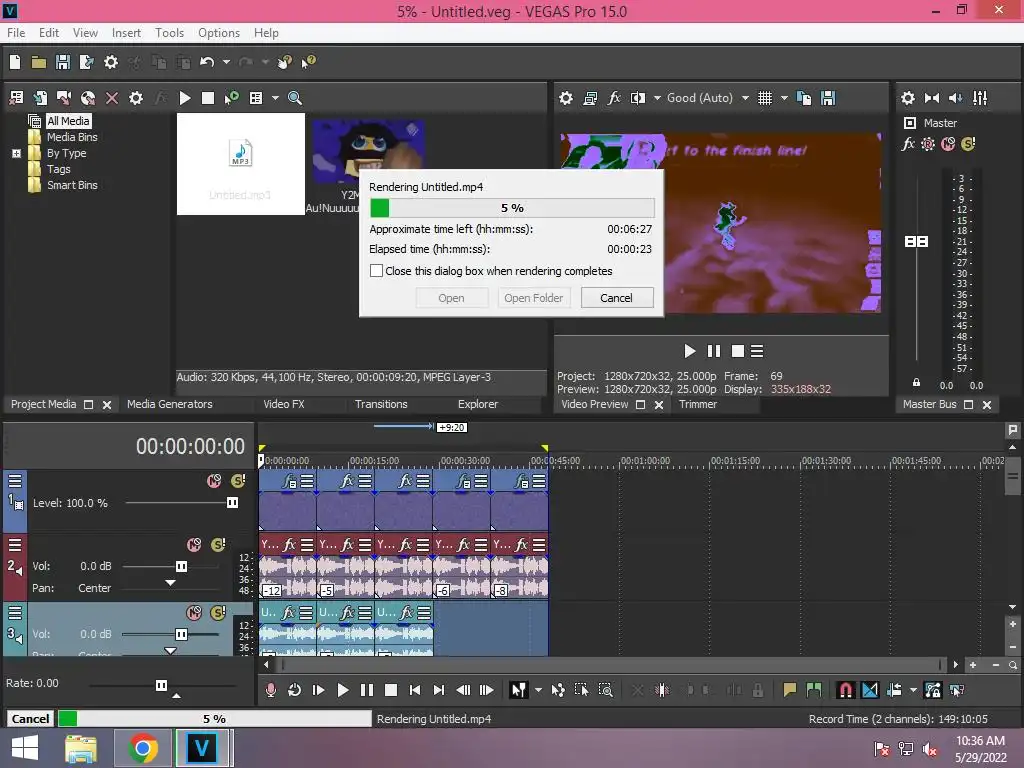Switch to the Transitions tab

pos(381,404)
